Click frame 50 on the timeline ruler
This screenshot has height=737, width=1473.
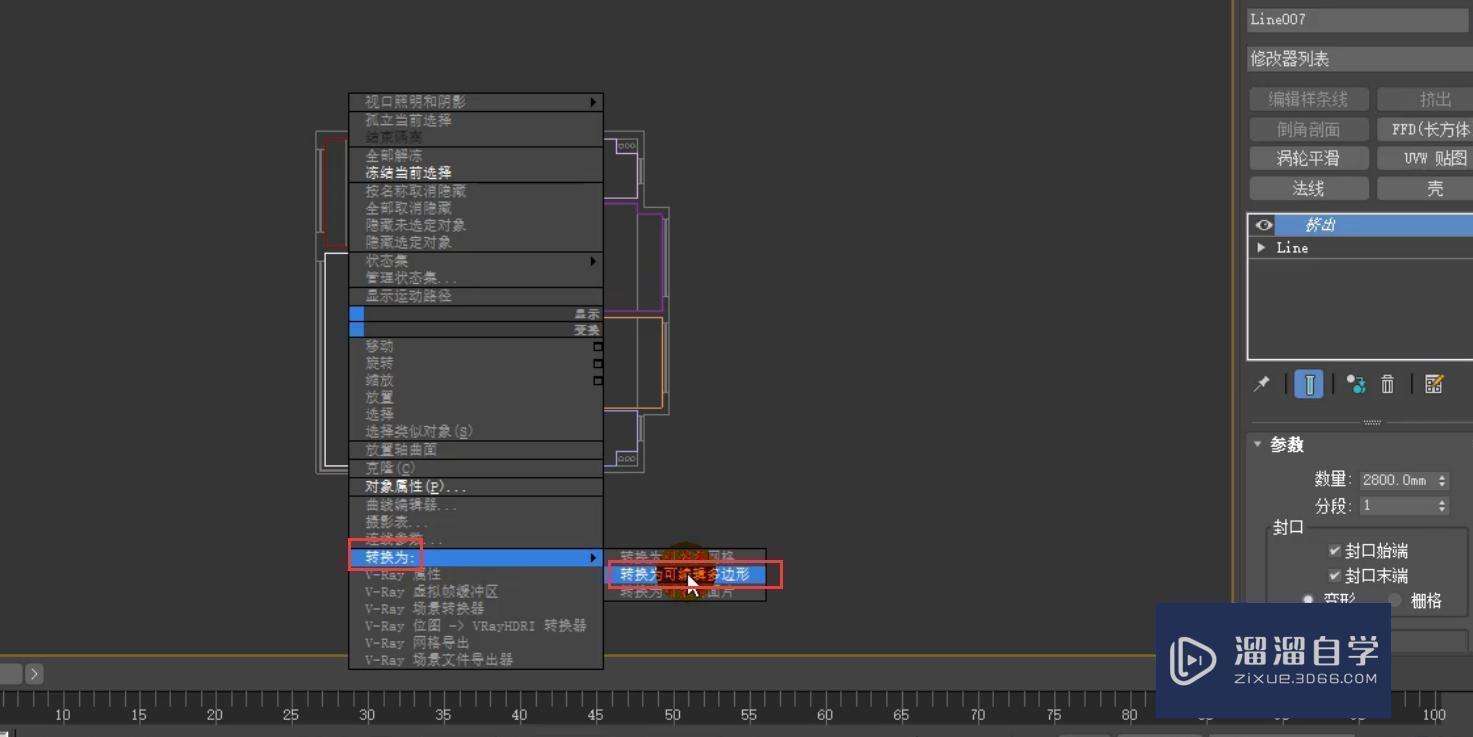coord(672,714)
